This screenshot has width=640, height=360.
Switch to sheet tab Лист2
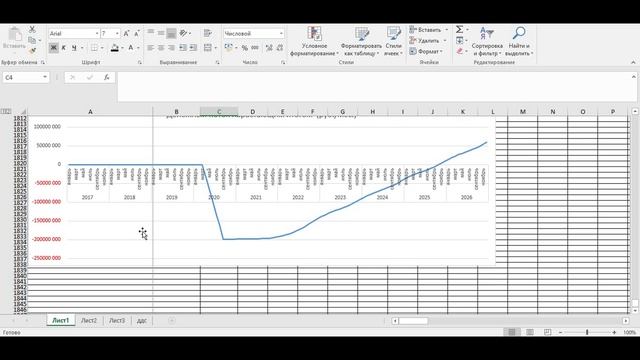89,320
